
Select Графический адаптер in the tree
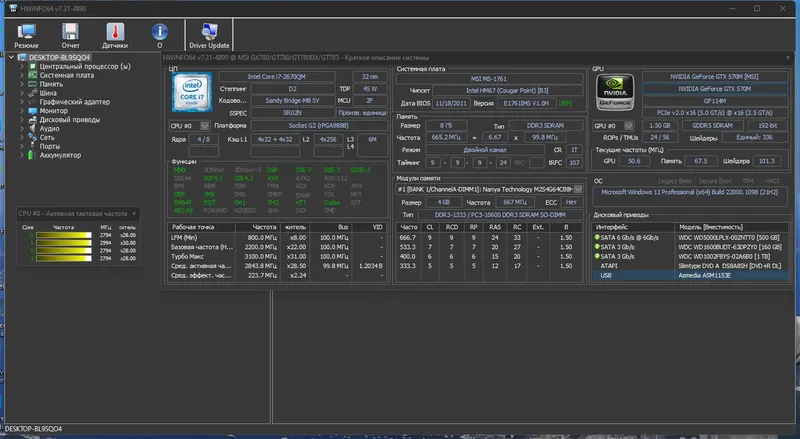75,102
